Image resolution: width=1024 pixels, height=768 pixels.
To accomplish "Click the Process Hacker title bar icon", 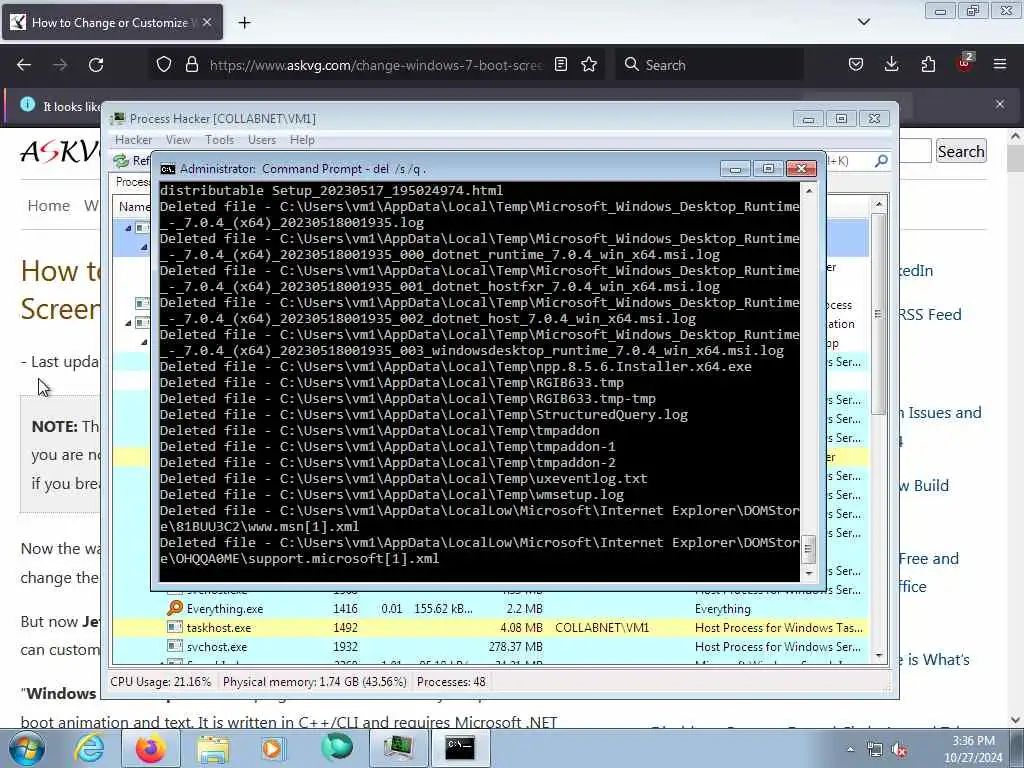I will pos(118,118).
